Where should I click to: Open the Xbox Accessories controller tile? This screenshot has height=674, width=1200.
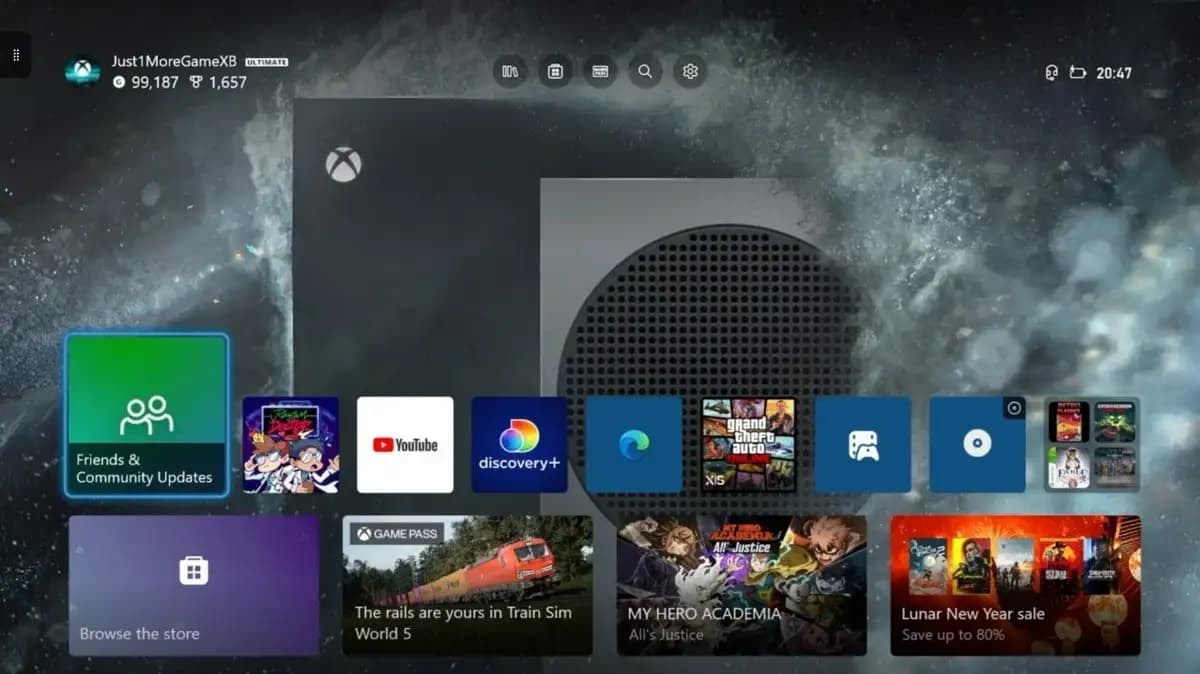(862, 444)
